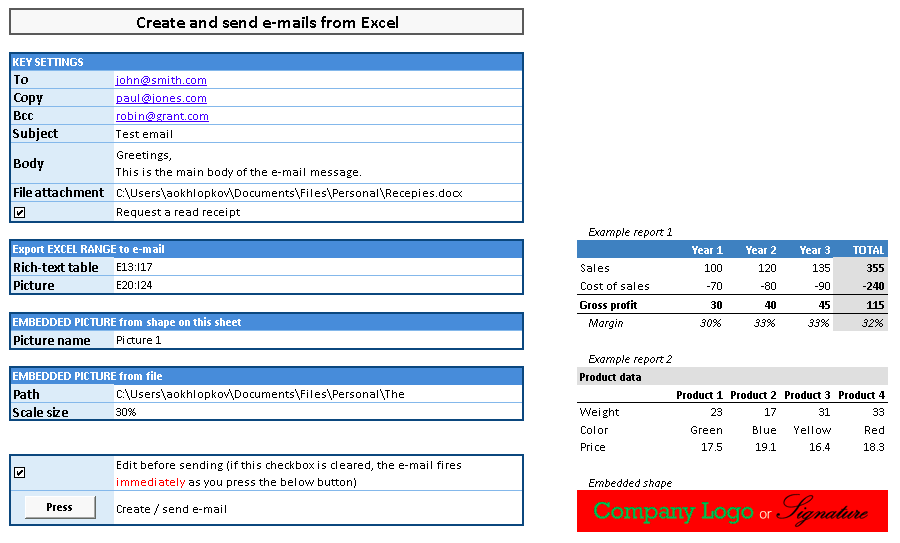Select the Sales Year 1 value 100

(x=713, y=268)
